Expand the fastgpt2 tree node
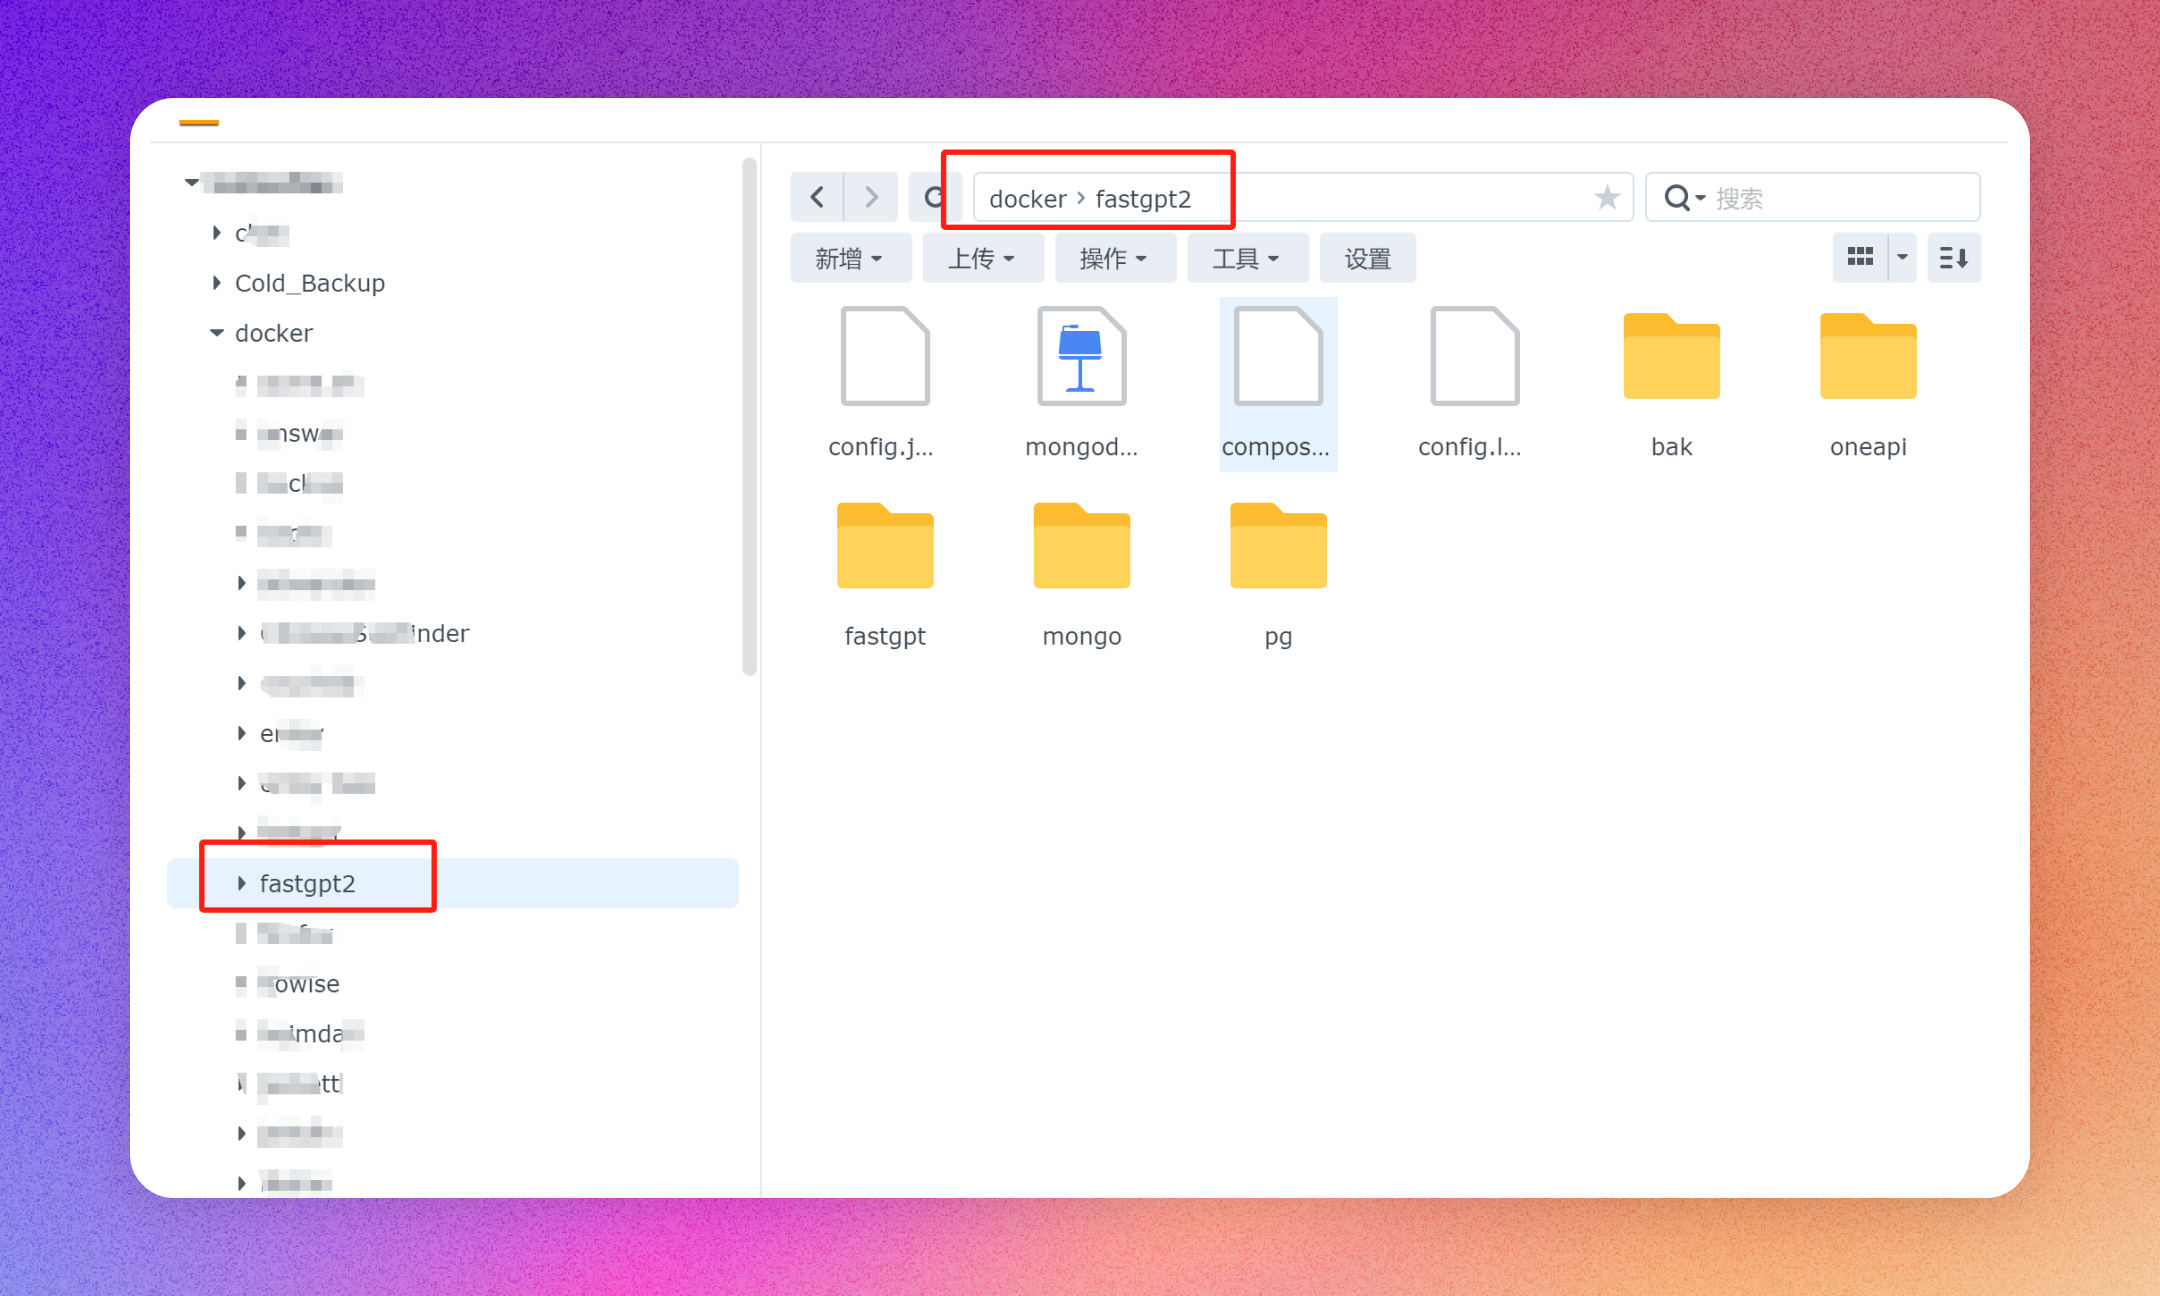The image size is (2160, 1296). click(x=241, y=883)
